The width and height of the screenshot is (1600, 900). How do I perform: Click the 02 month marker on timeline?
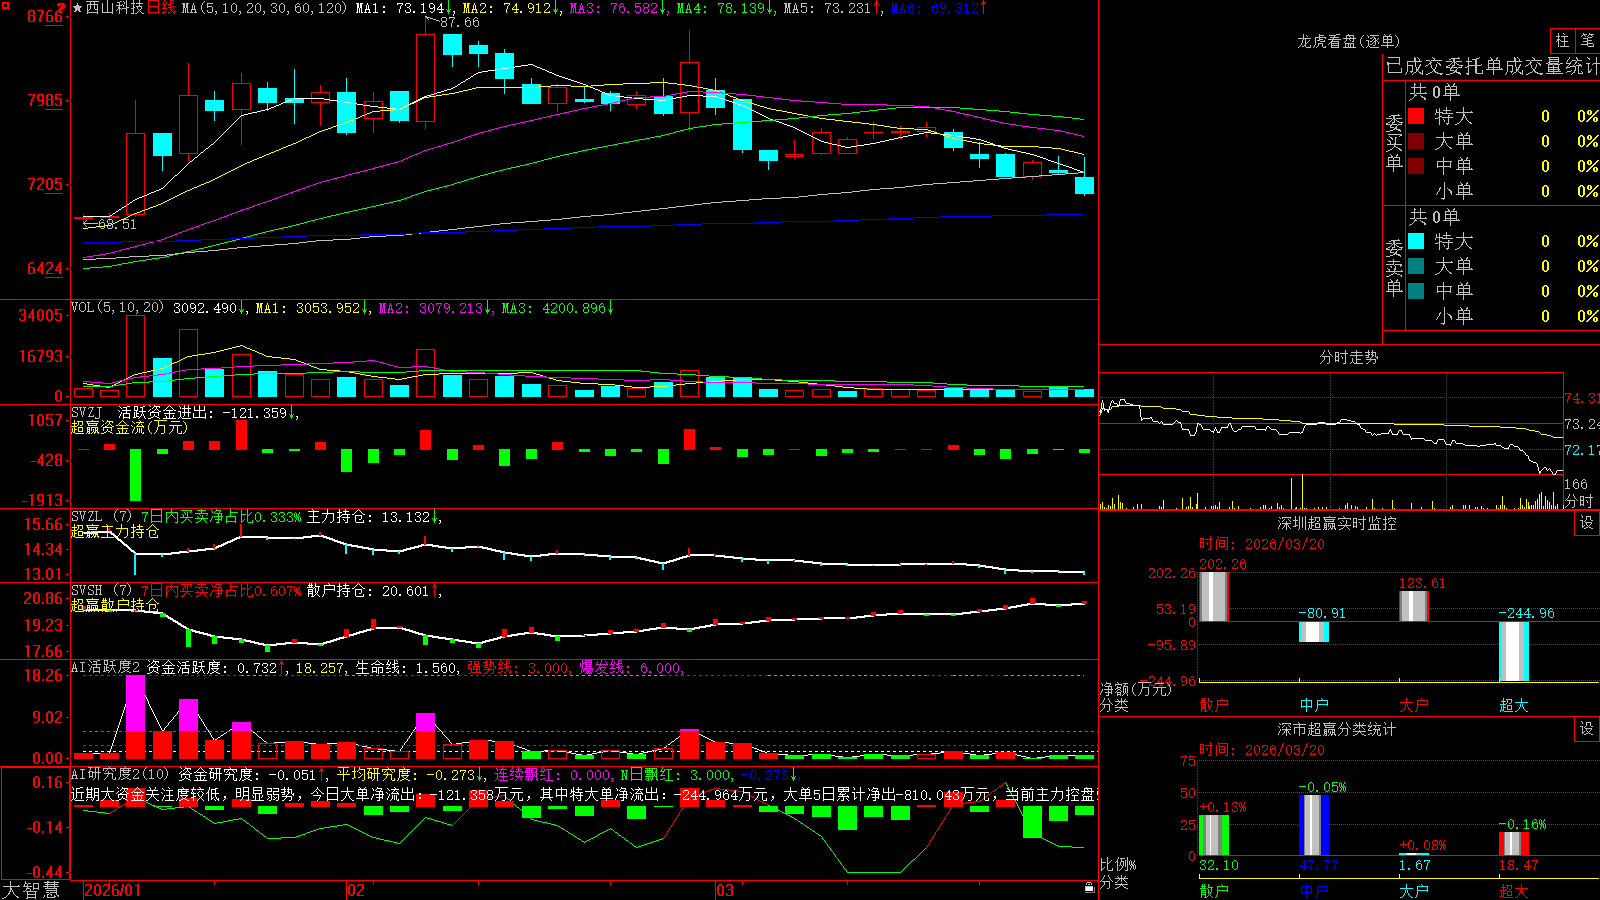(x=356, y=890)
